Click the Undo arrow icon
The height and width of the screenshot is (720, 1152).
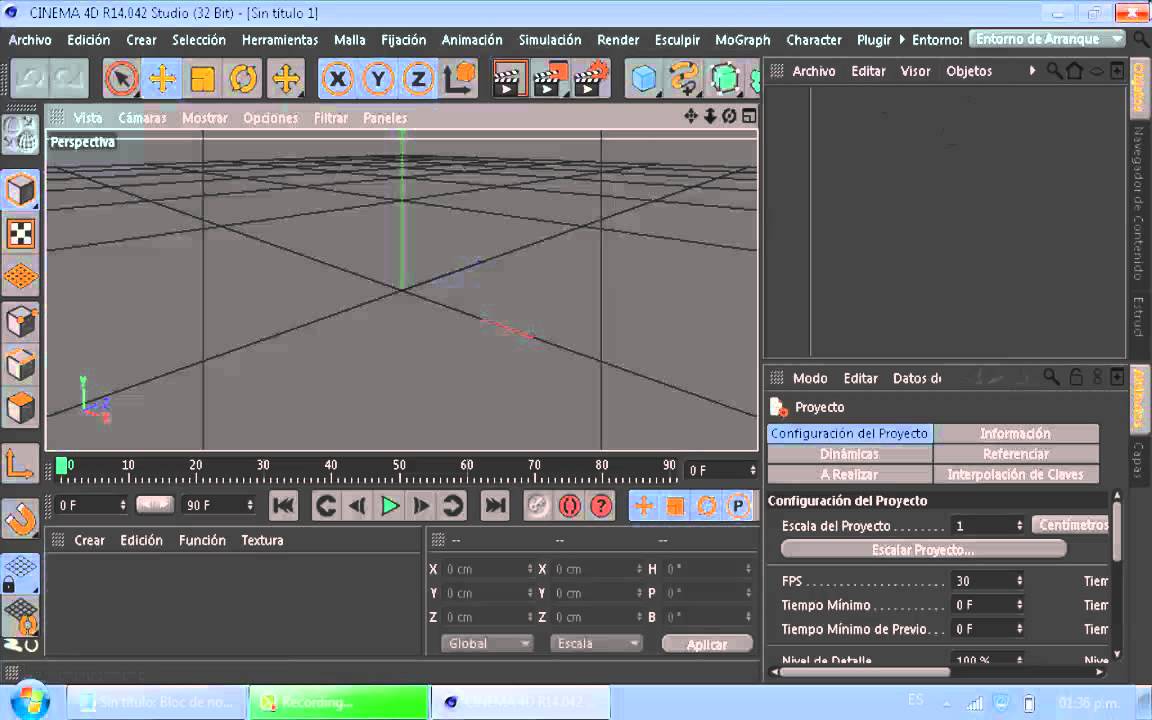[x=29, y=79]
